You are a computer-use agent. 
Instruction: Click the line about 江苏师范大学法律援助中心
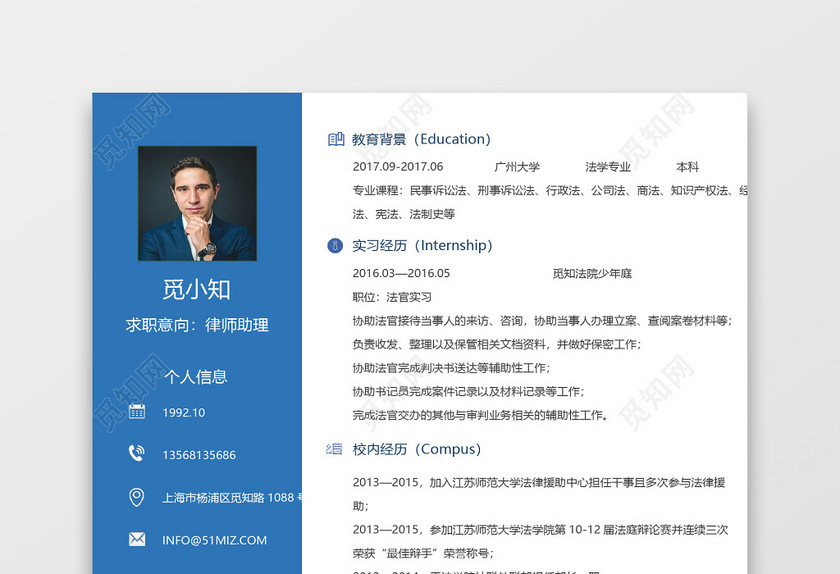[539, 482]
